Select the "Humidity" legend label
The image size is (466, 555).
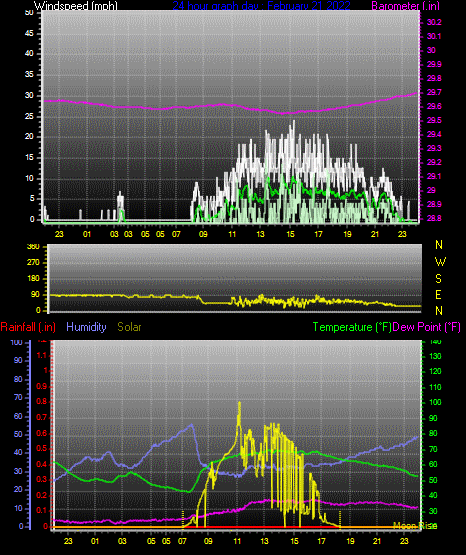[x=86, y=327]
